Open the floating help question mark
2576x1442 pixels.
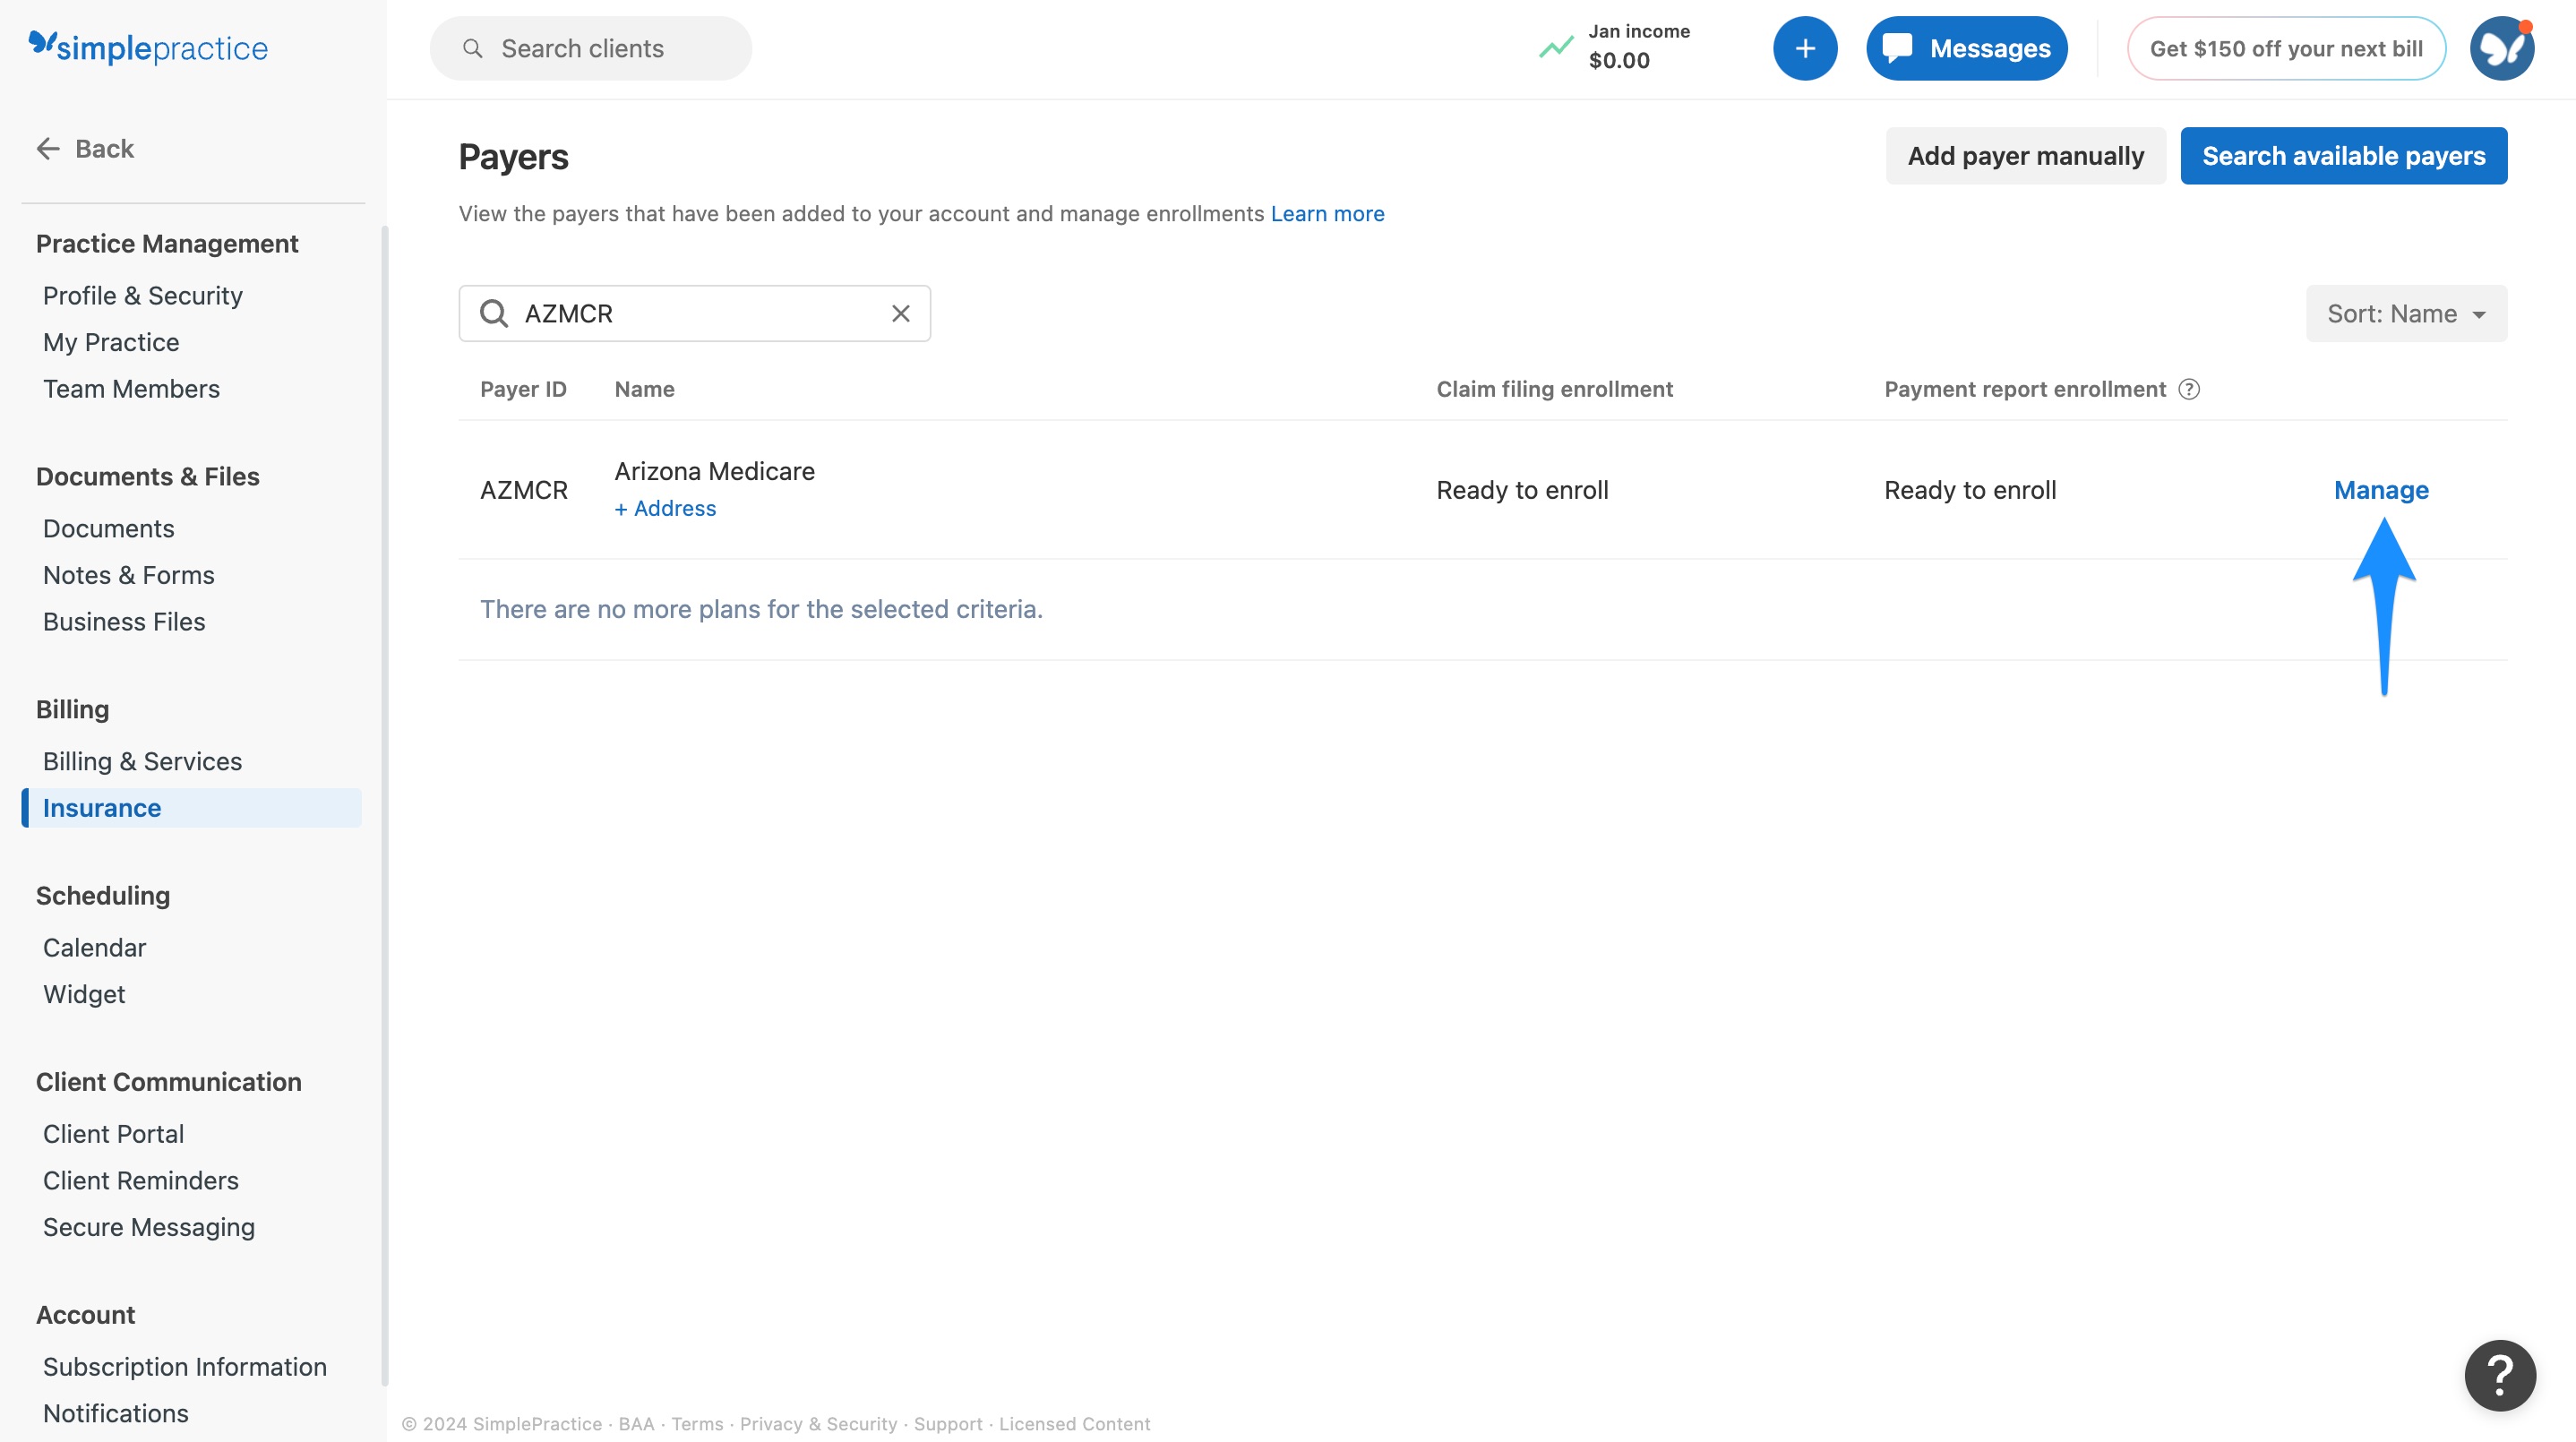[x=2499, y=1375]
